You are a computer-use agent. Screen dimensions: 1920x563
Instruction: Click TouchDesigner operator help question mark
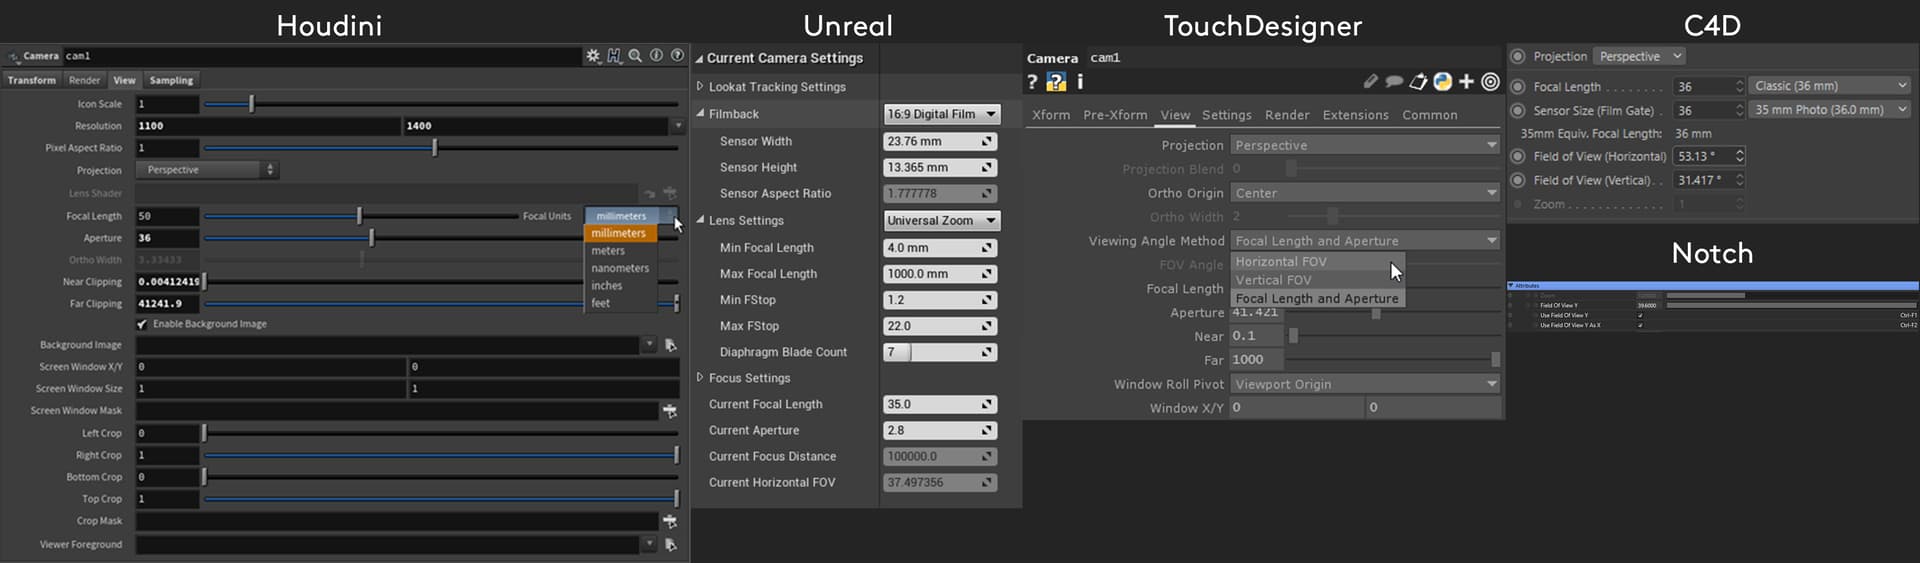[1032, 82]
